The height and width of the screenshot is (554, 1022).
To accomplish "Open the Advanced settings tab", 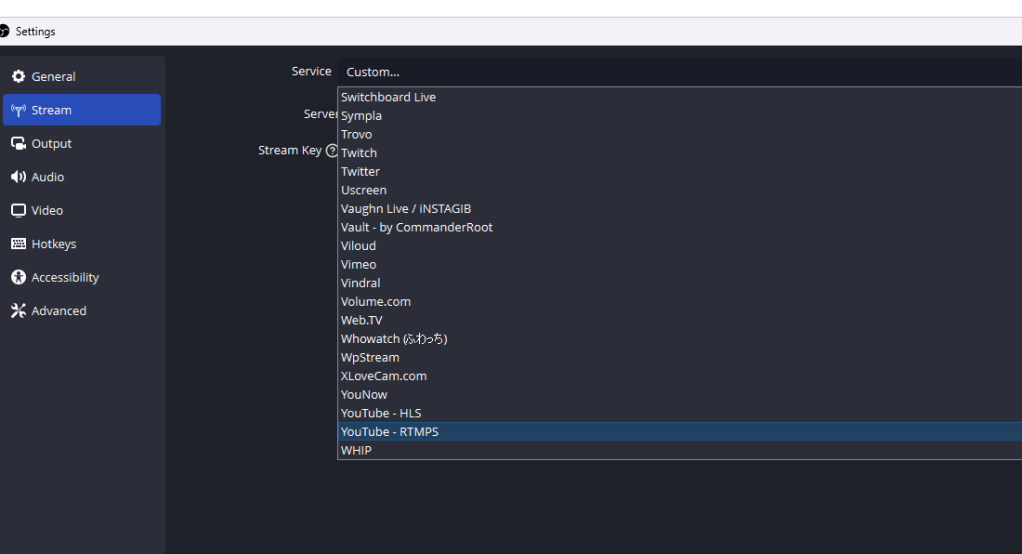I will [82, 311].
